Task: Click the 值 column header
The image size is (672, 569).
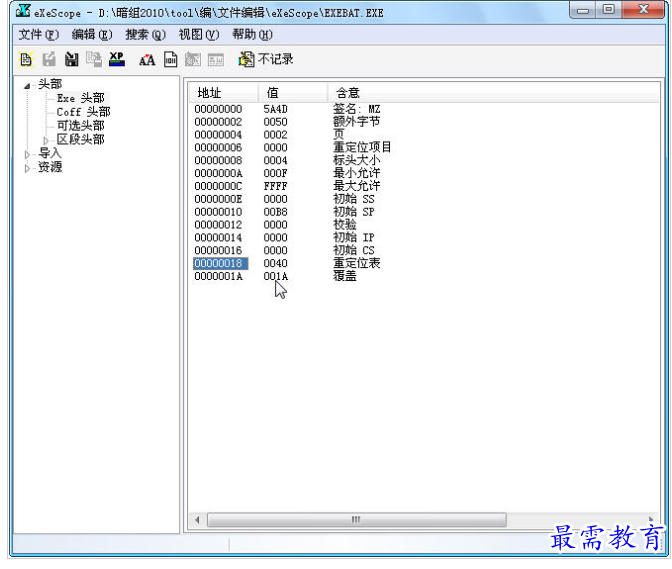Action: 293,93
